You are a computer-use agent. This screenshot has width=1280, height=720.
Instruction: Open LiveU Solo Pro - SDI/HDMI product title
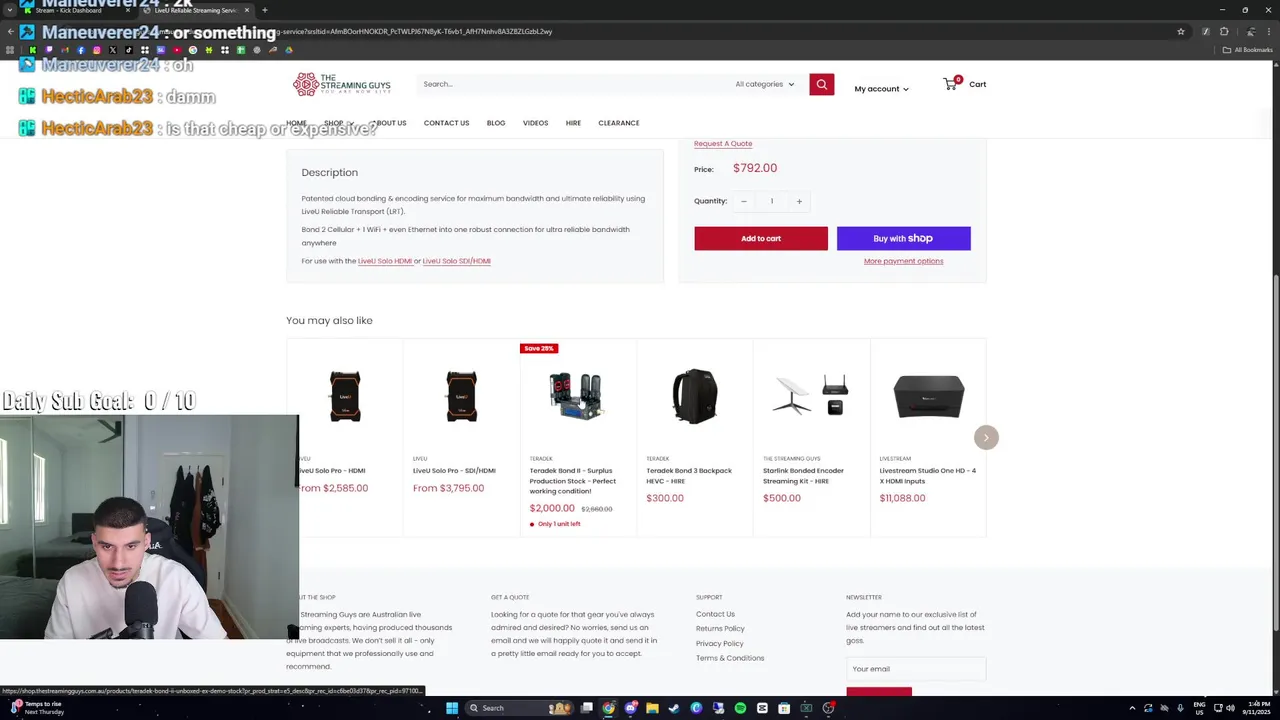click(x=454, y=470)
